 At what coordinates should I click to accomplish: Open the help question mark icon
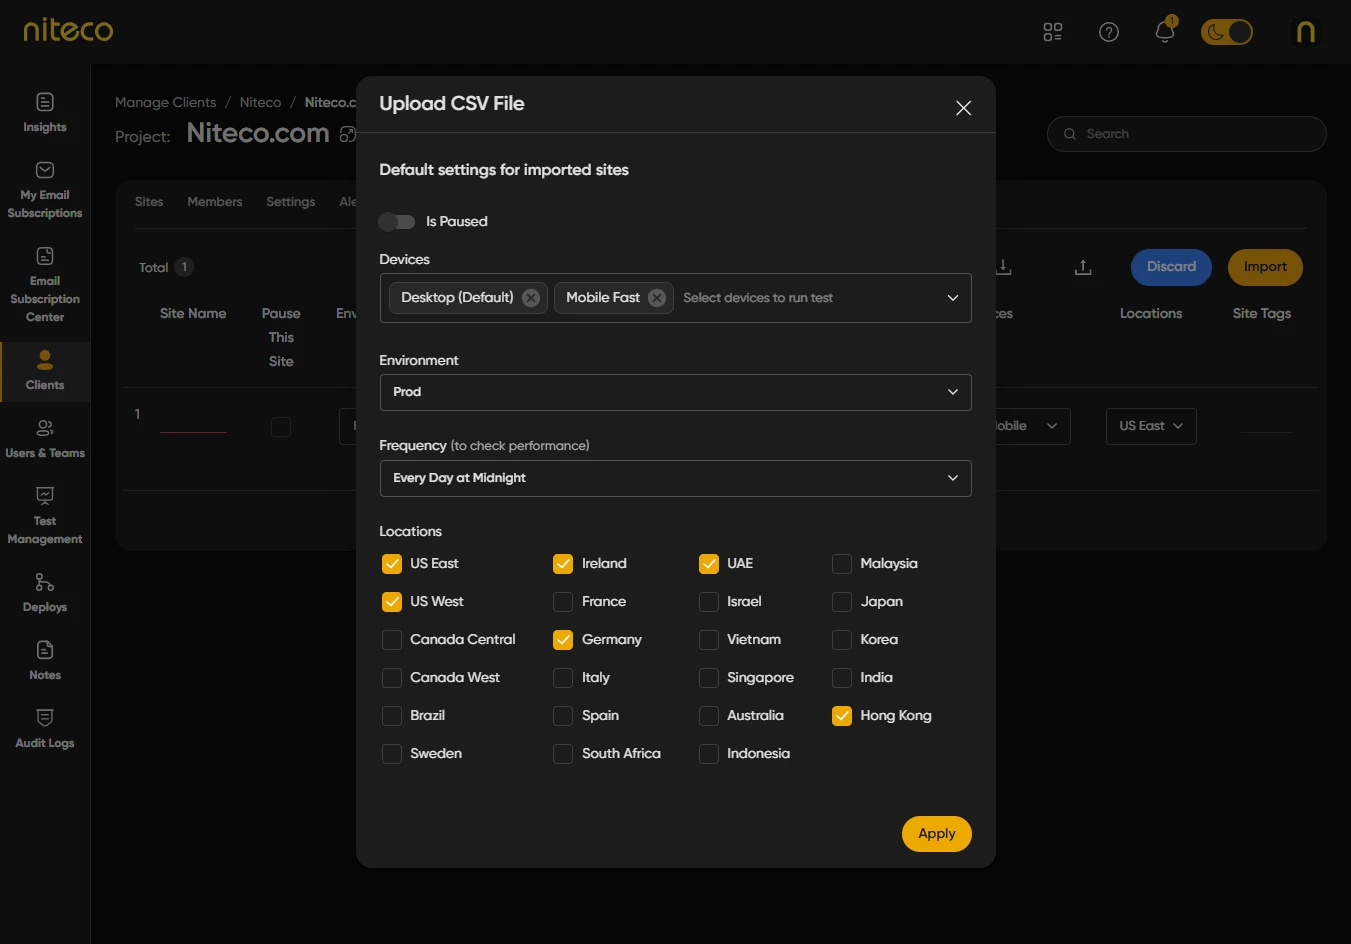[1108, 32]
